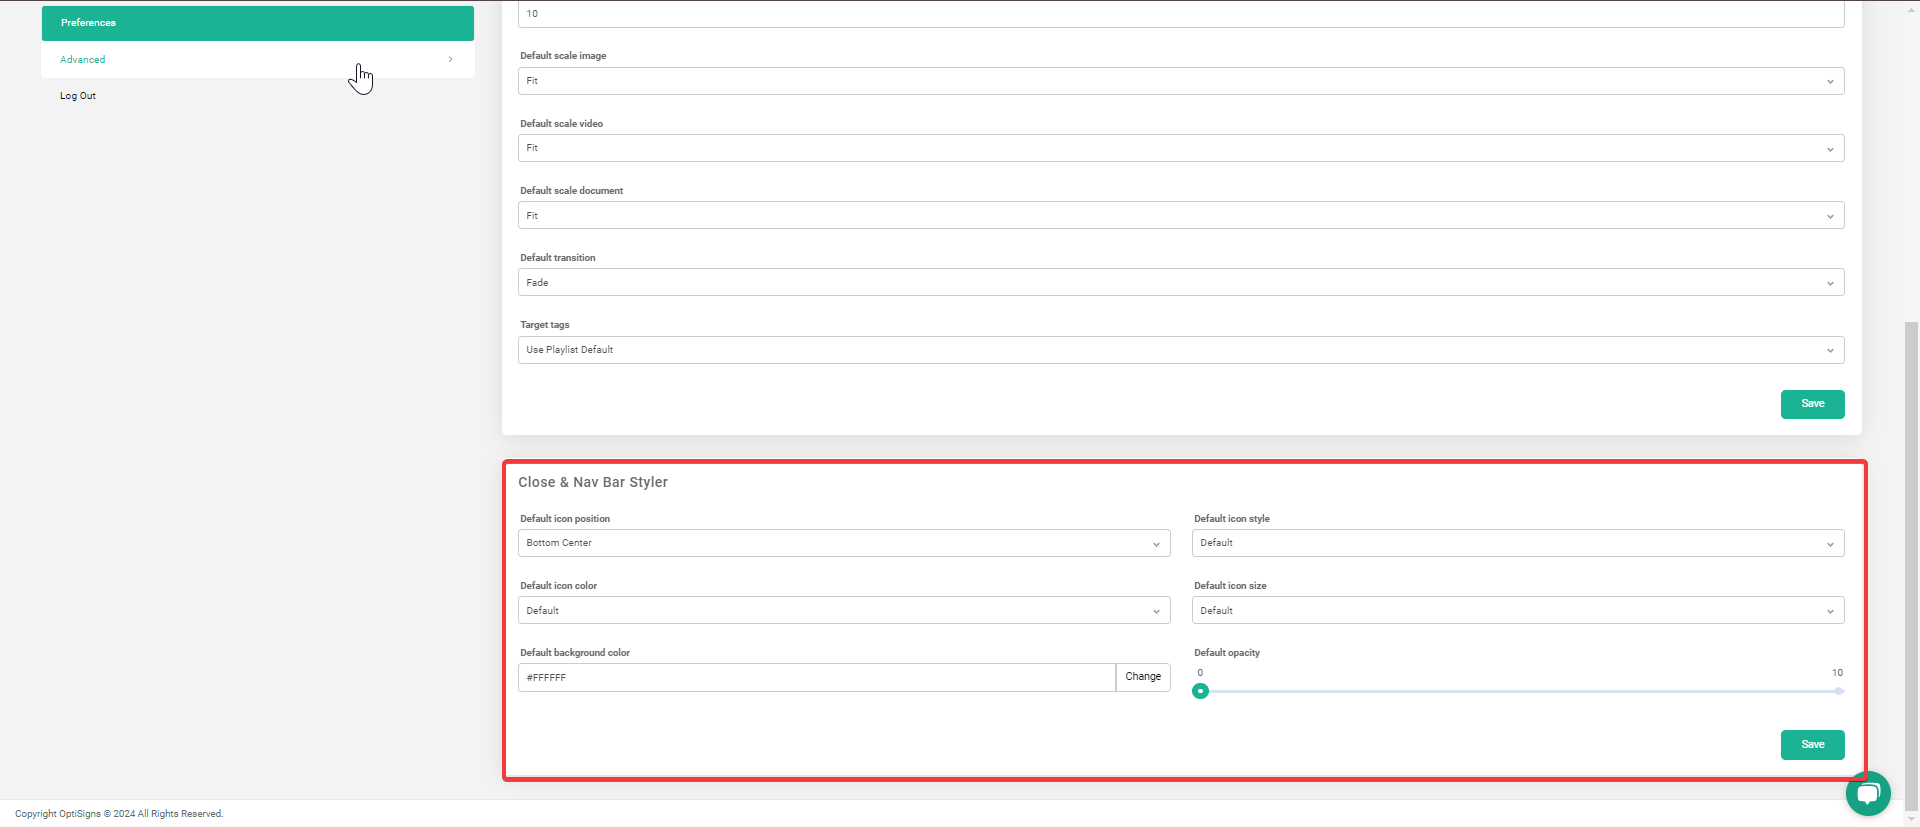Image resolution: width=1920 pixels, height=827 pixels.
Task: Open Default scale video dropdown
Action: click(1181, 148)
